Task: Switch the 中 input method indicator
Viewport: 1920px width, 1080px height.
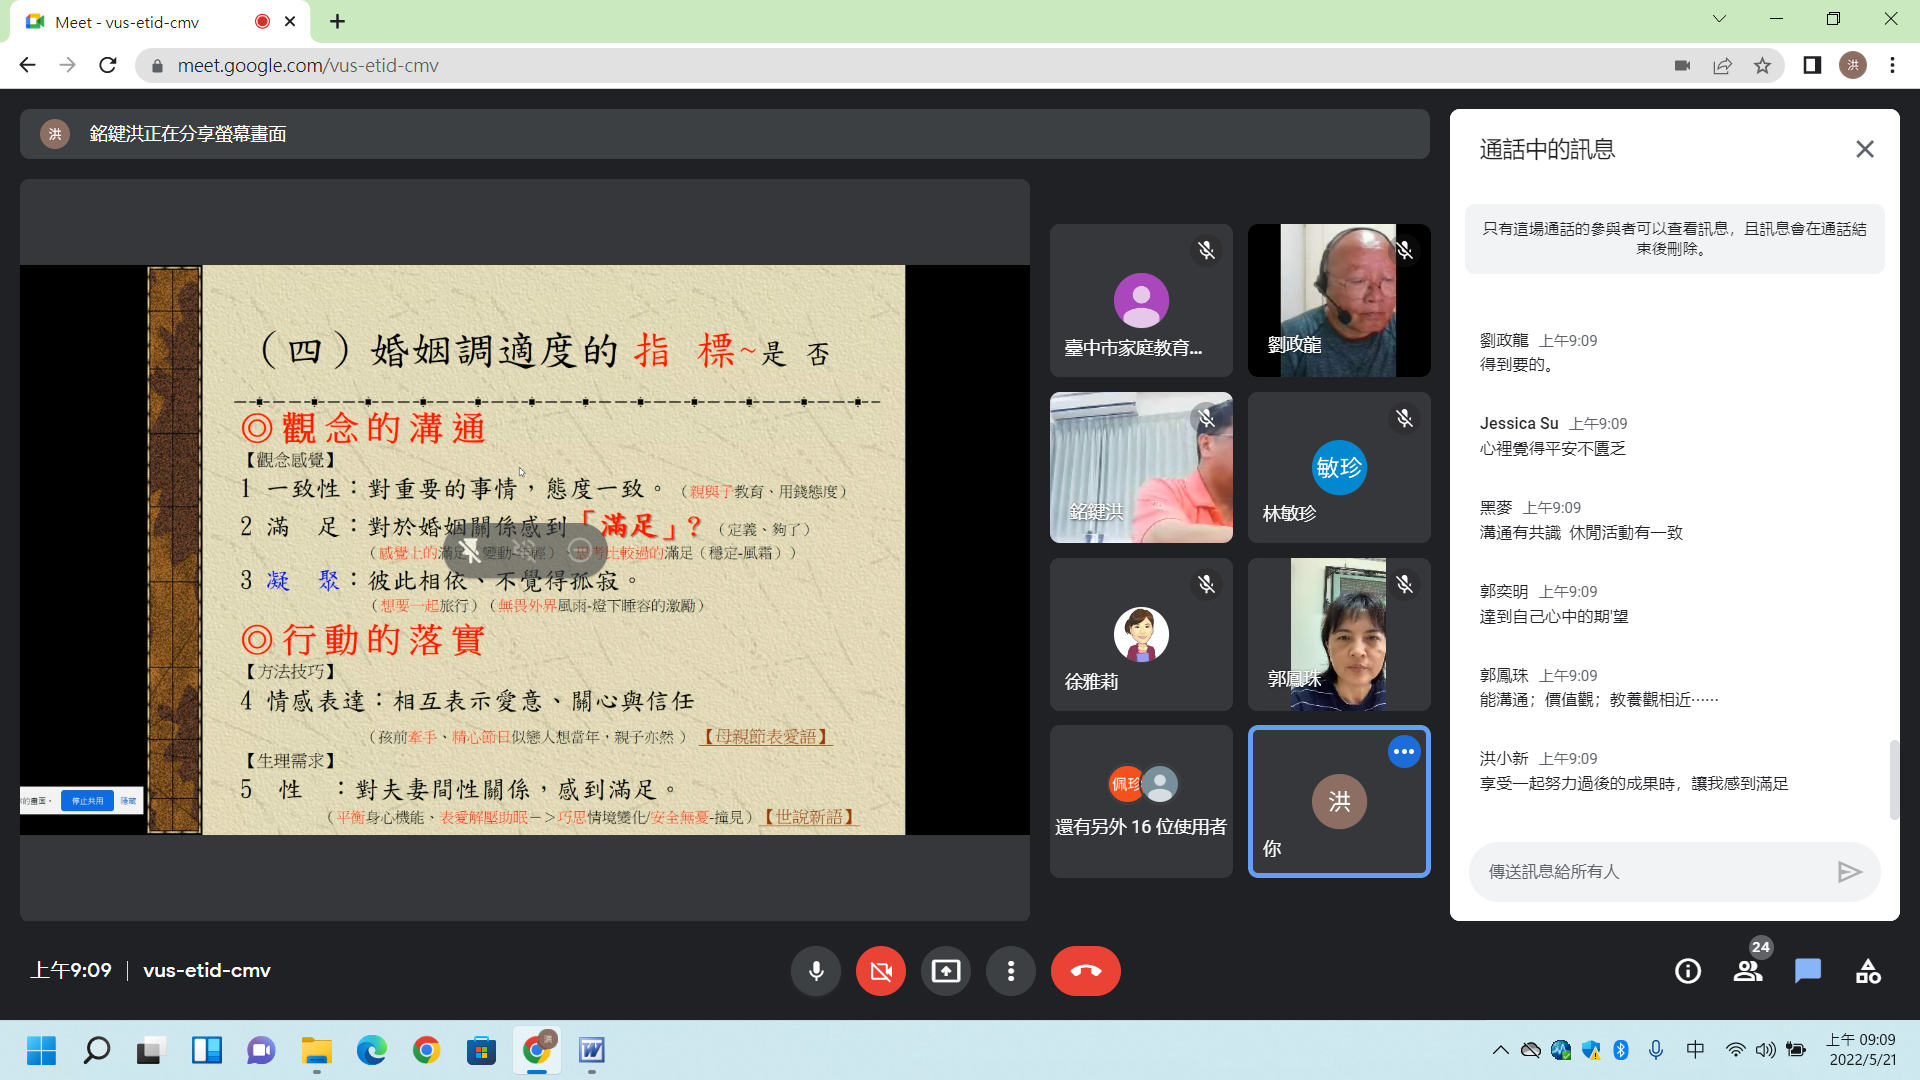Action: click(1695, 1050)
